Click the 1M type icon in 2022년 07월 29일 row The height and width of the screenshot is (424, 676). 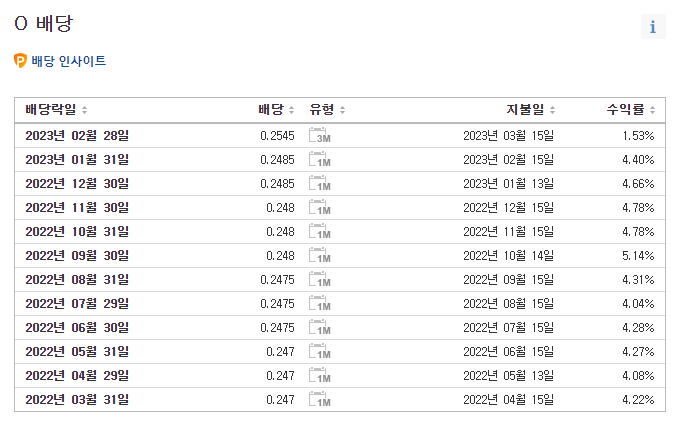pyautogui.click(x=319, y=304)
